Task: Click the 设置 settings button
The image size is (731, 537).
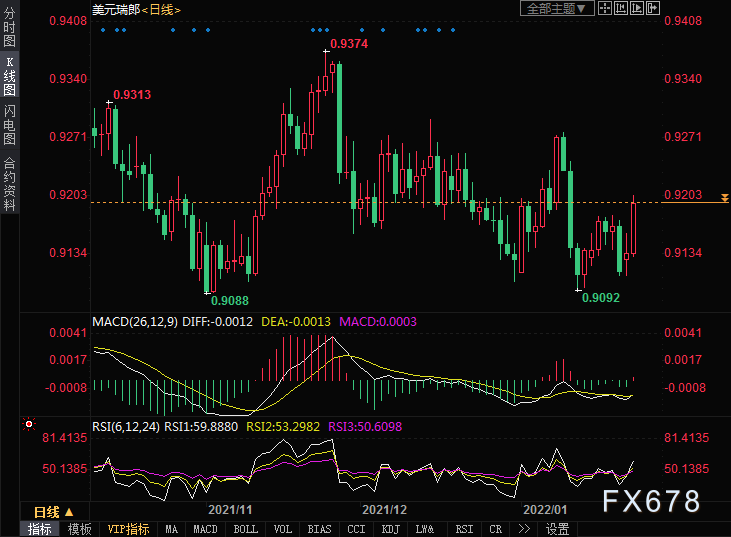Action: [557, 529]
